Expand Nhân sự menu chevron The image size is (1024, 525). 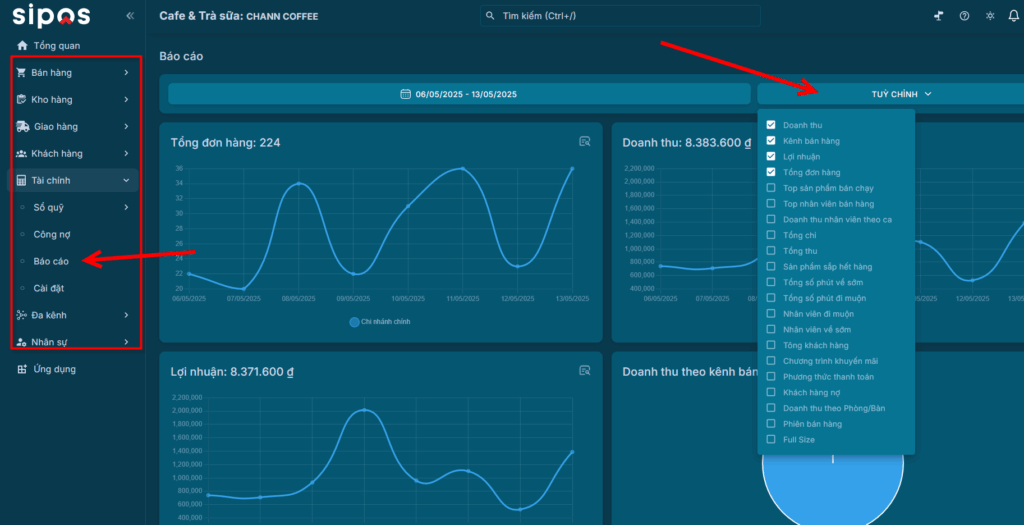(126, 342)
